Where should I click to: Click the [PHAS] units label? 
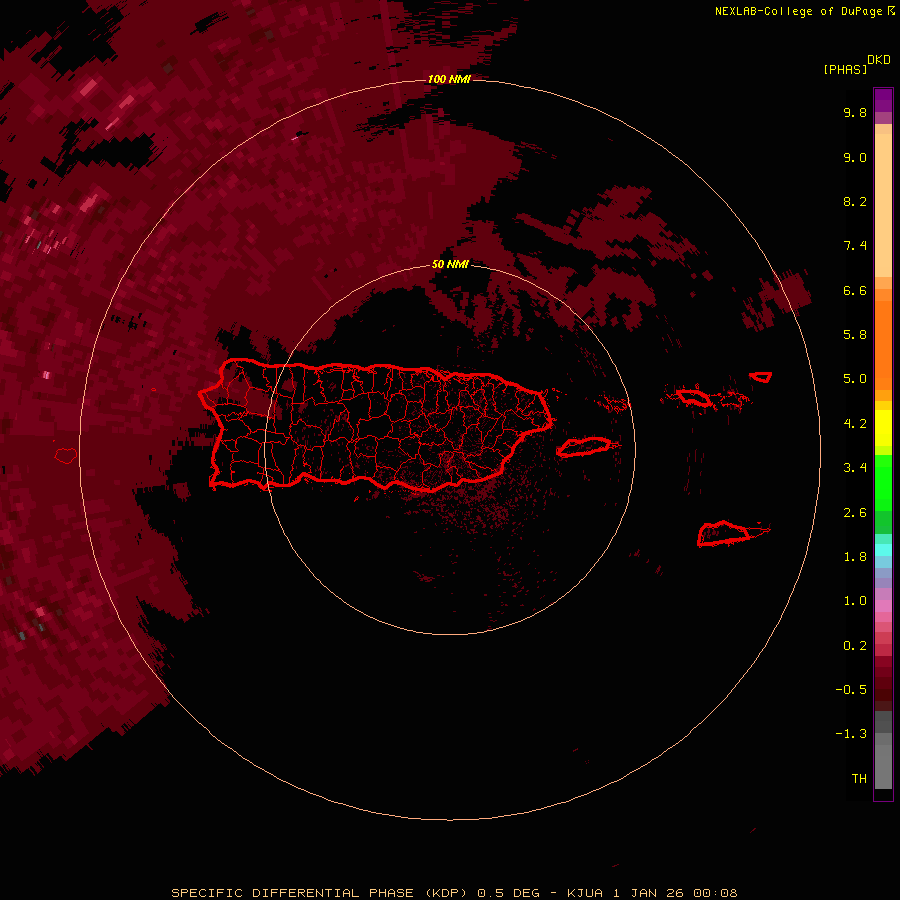(845, 69)
